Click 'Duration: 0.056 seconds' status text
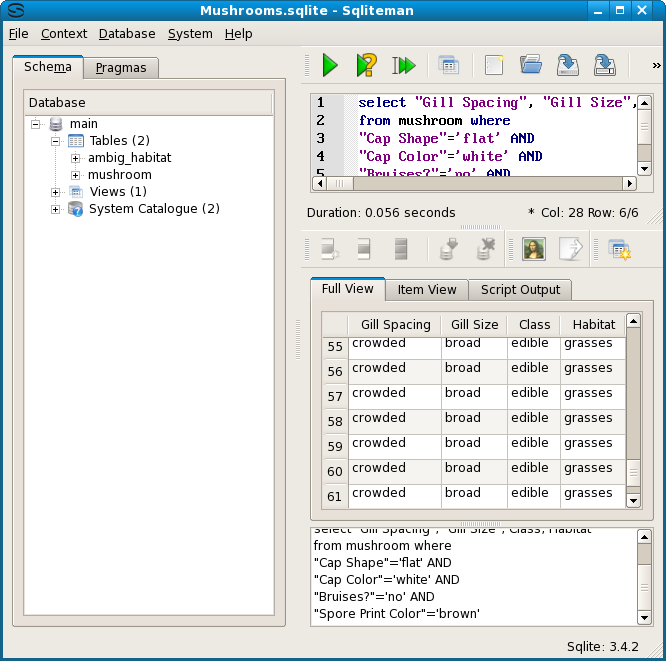Screen dimensions: 666x661 [381, 212]
